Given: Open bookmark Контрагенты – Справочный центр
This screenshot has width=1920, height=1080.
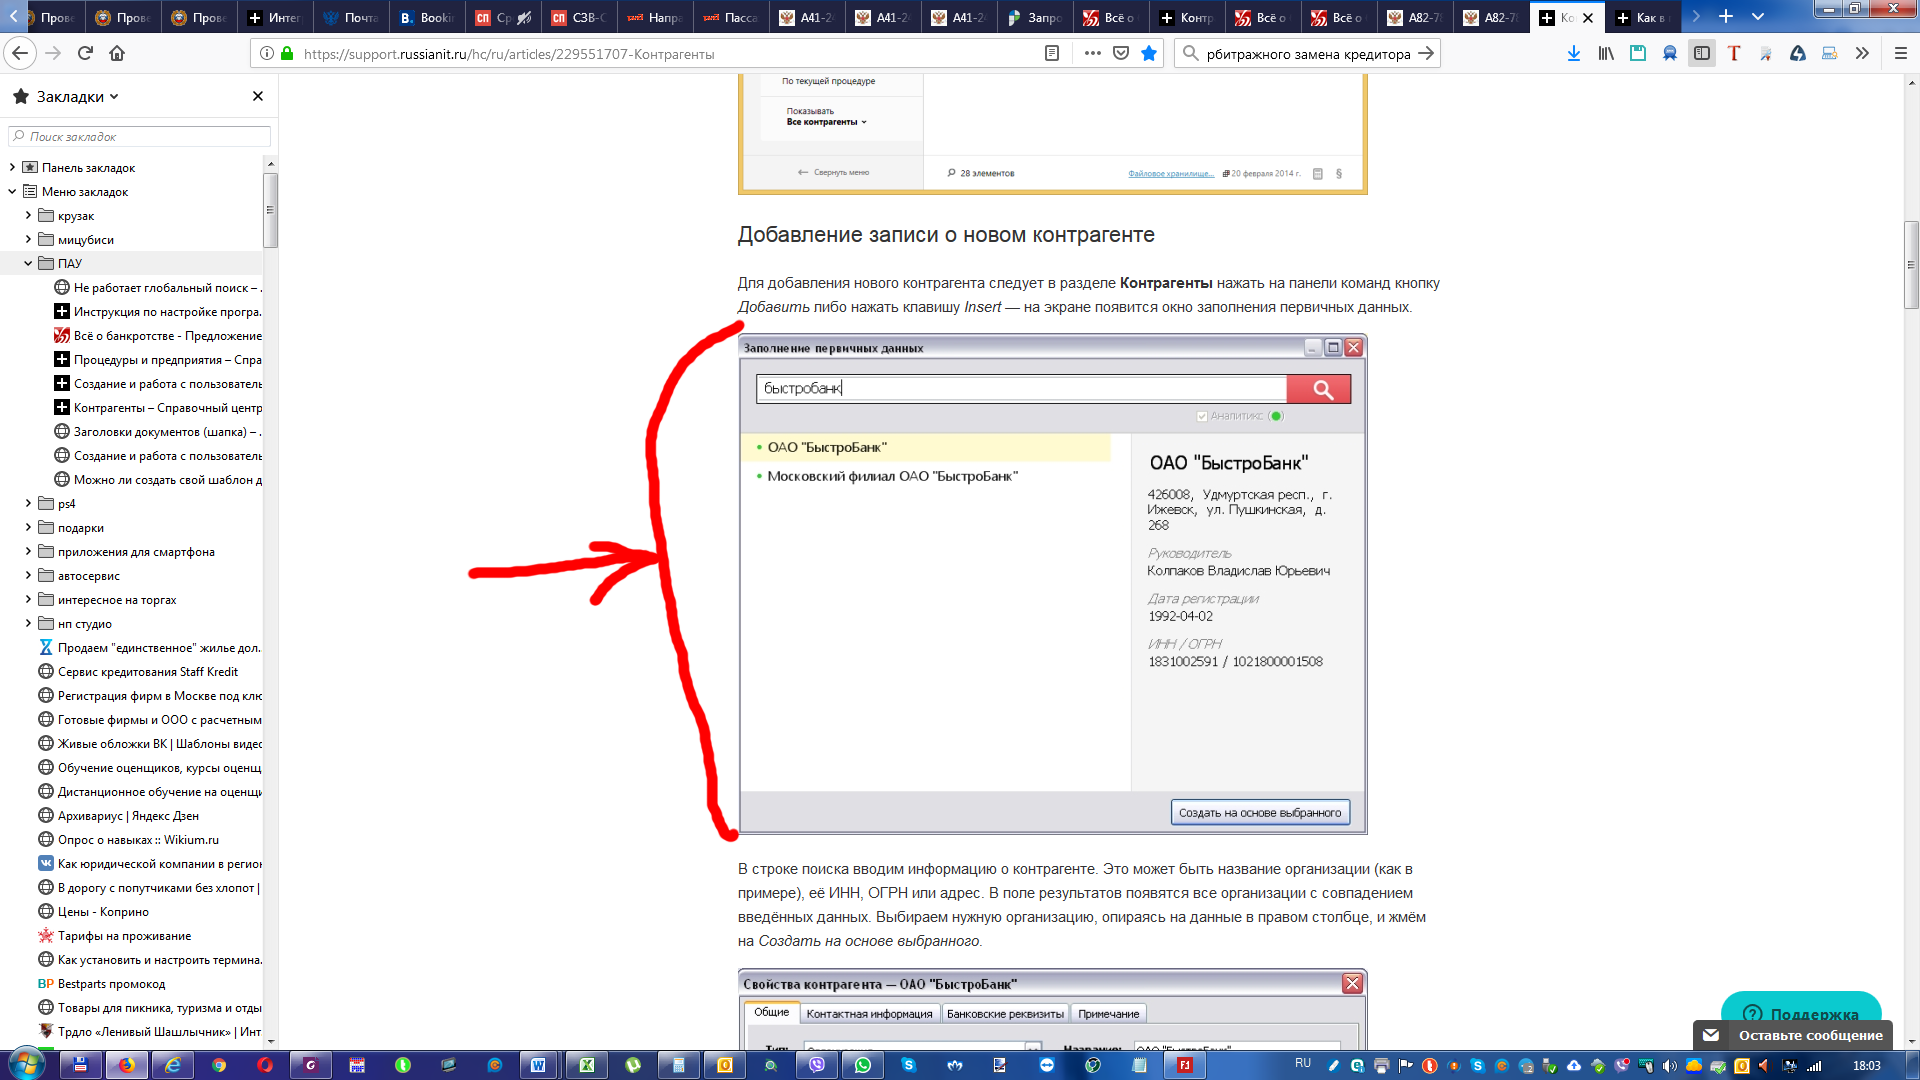Looking at the screenshot, I should [x=167, y=407].
